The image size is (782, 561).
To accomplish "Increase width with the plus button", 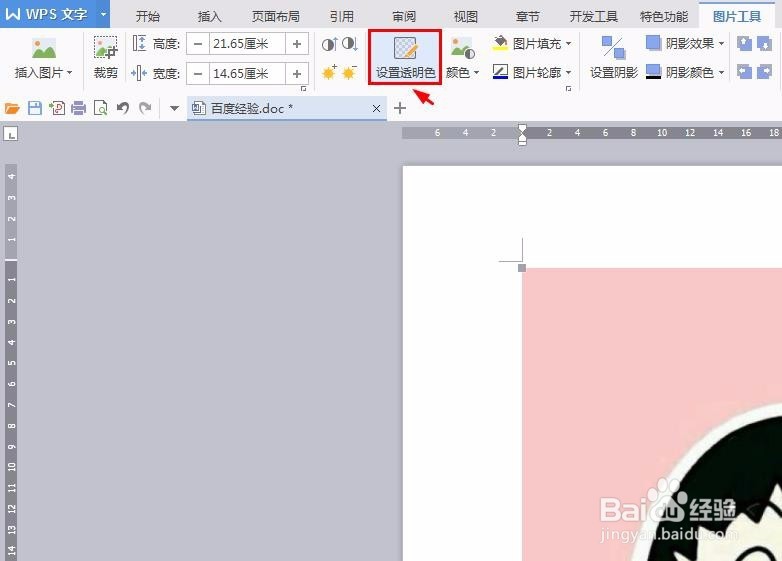I will tap(297, 74).
